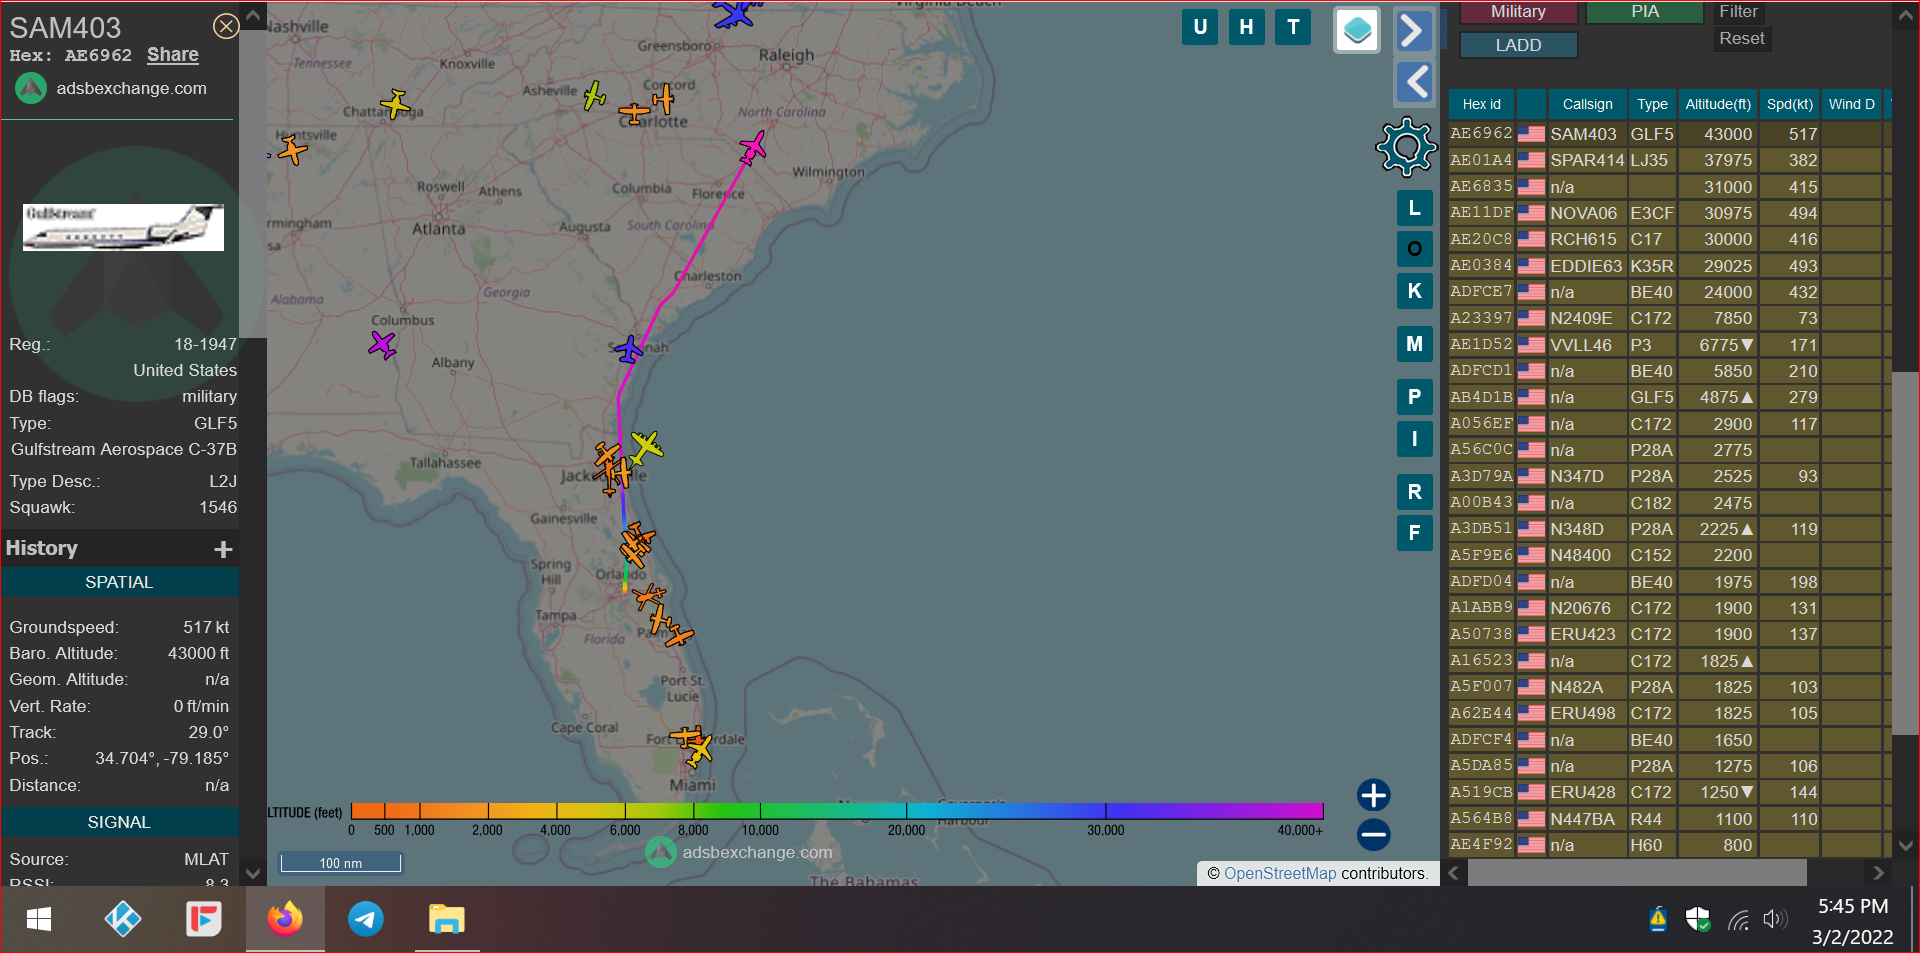Click the yellow aircraft icon near Chattanooga
This screenshot has width=1920, height=953.
(x=396, y=104)
